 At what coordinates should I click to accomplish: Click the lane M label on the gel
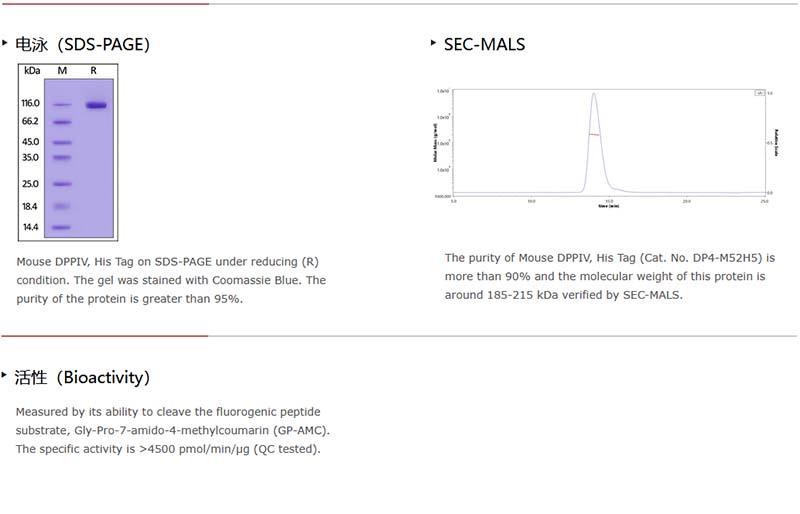click(62, 71)
